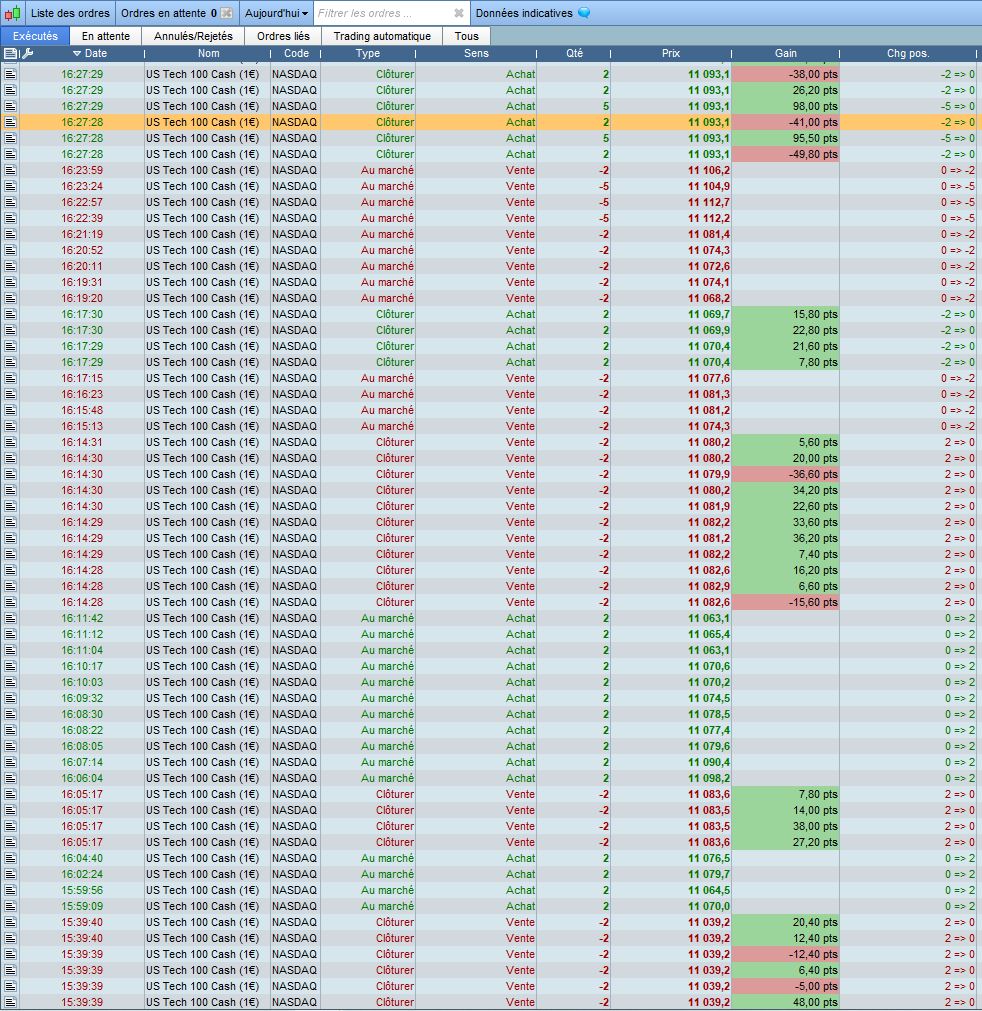
Task: Open order details icon for the 16:11:42 row
Action: coord(10,618)
